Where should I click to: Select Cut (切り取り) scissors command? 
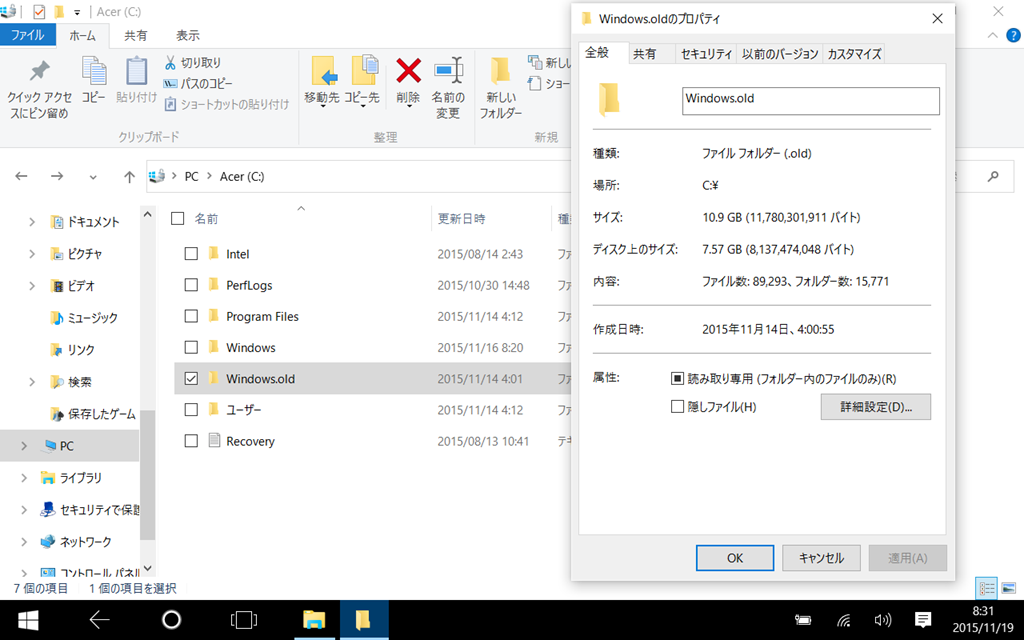(193, 63)
